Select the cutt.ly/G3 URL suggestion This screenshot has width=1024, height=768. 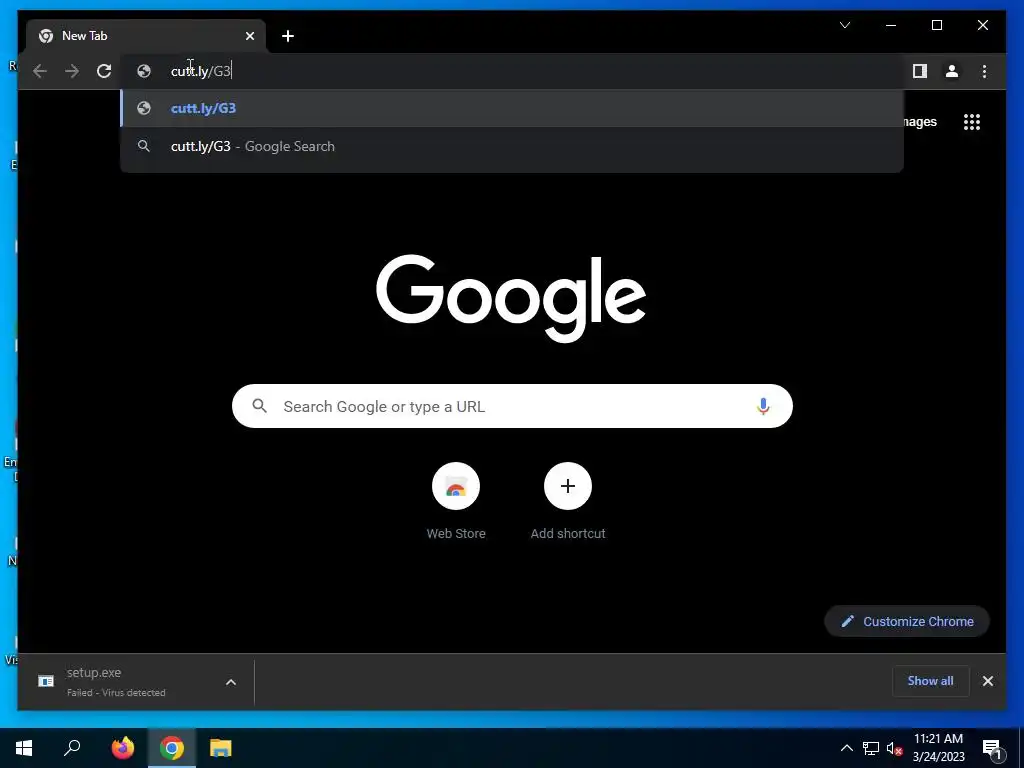512,108
